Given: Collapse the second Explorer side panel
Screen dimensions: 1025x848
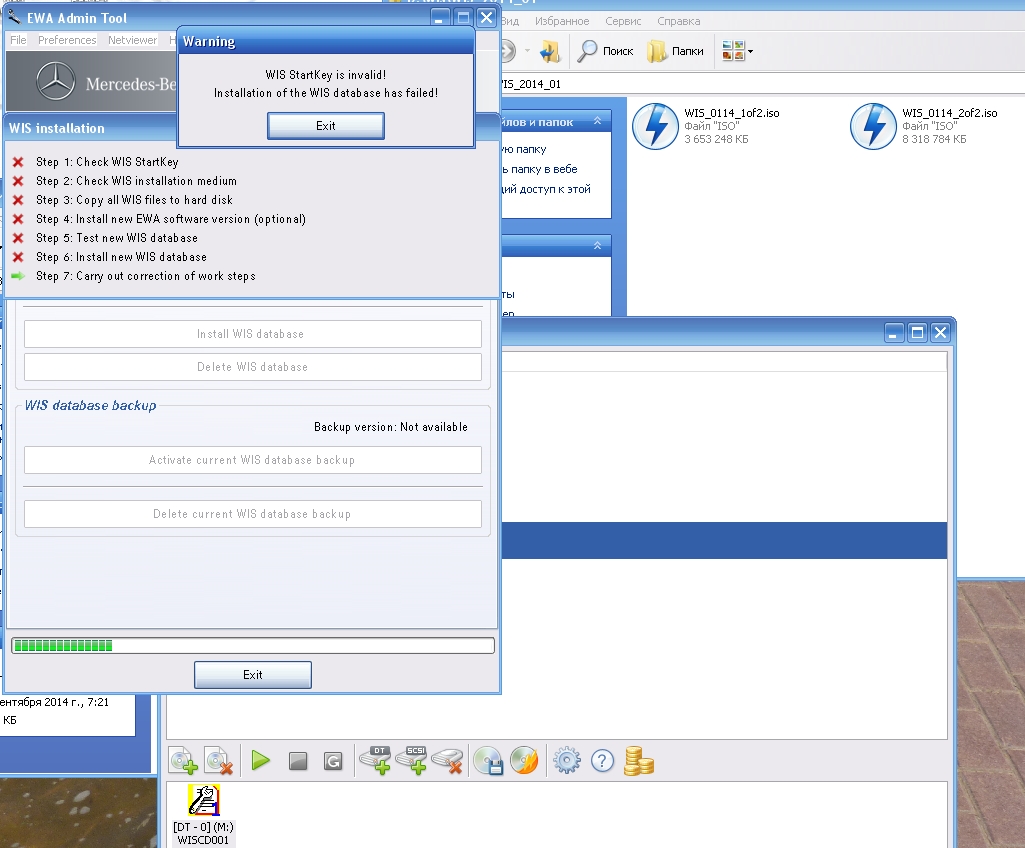Looking at the screenshot, I should click(597, 245).
